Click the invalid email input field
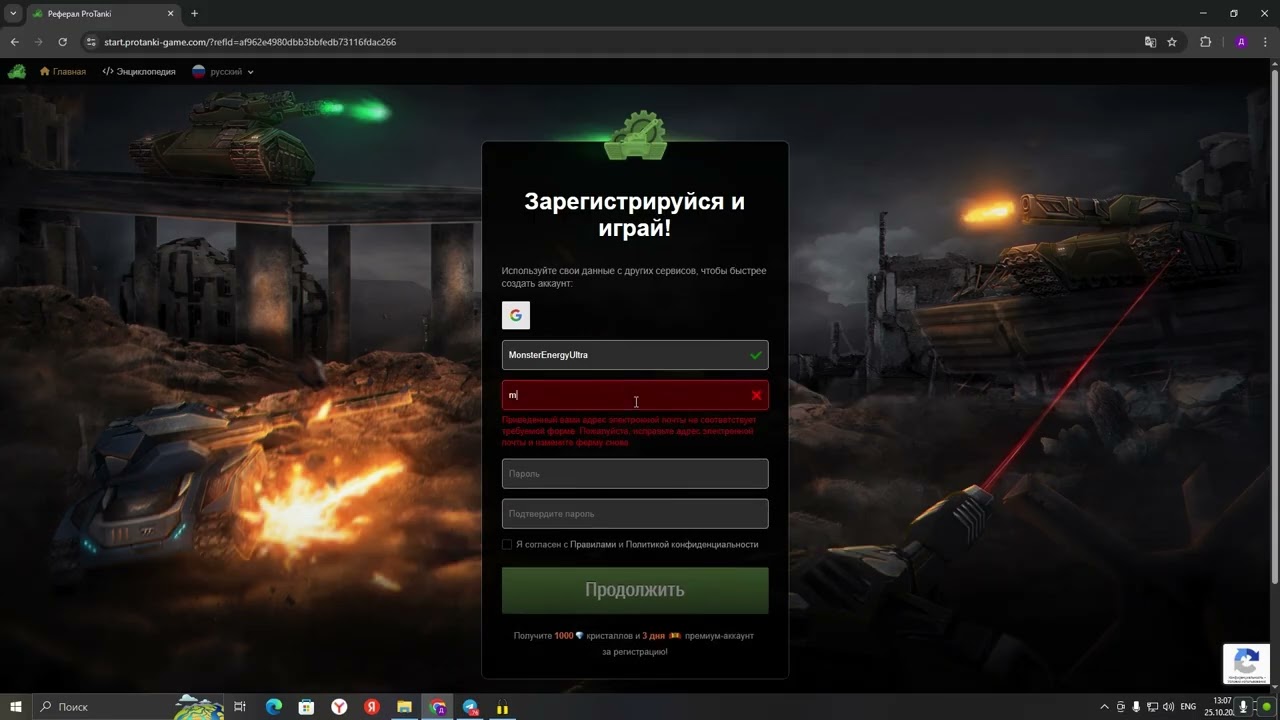The image size is (1280, 720). click(635, 395)
